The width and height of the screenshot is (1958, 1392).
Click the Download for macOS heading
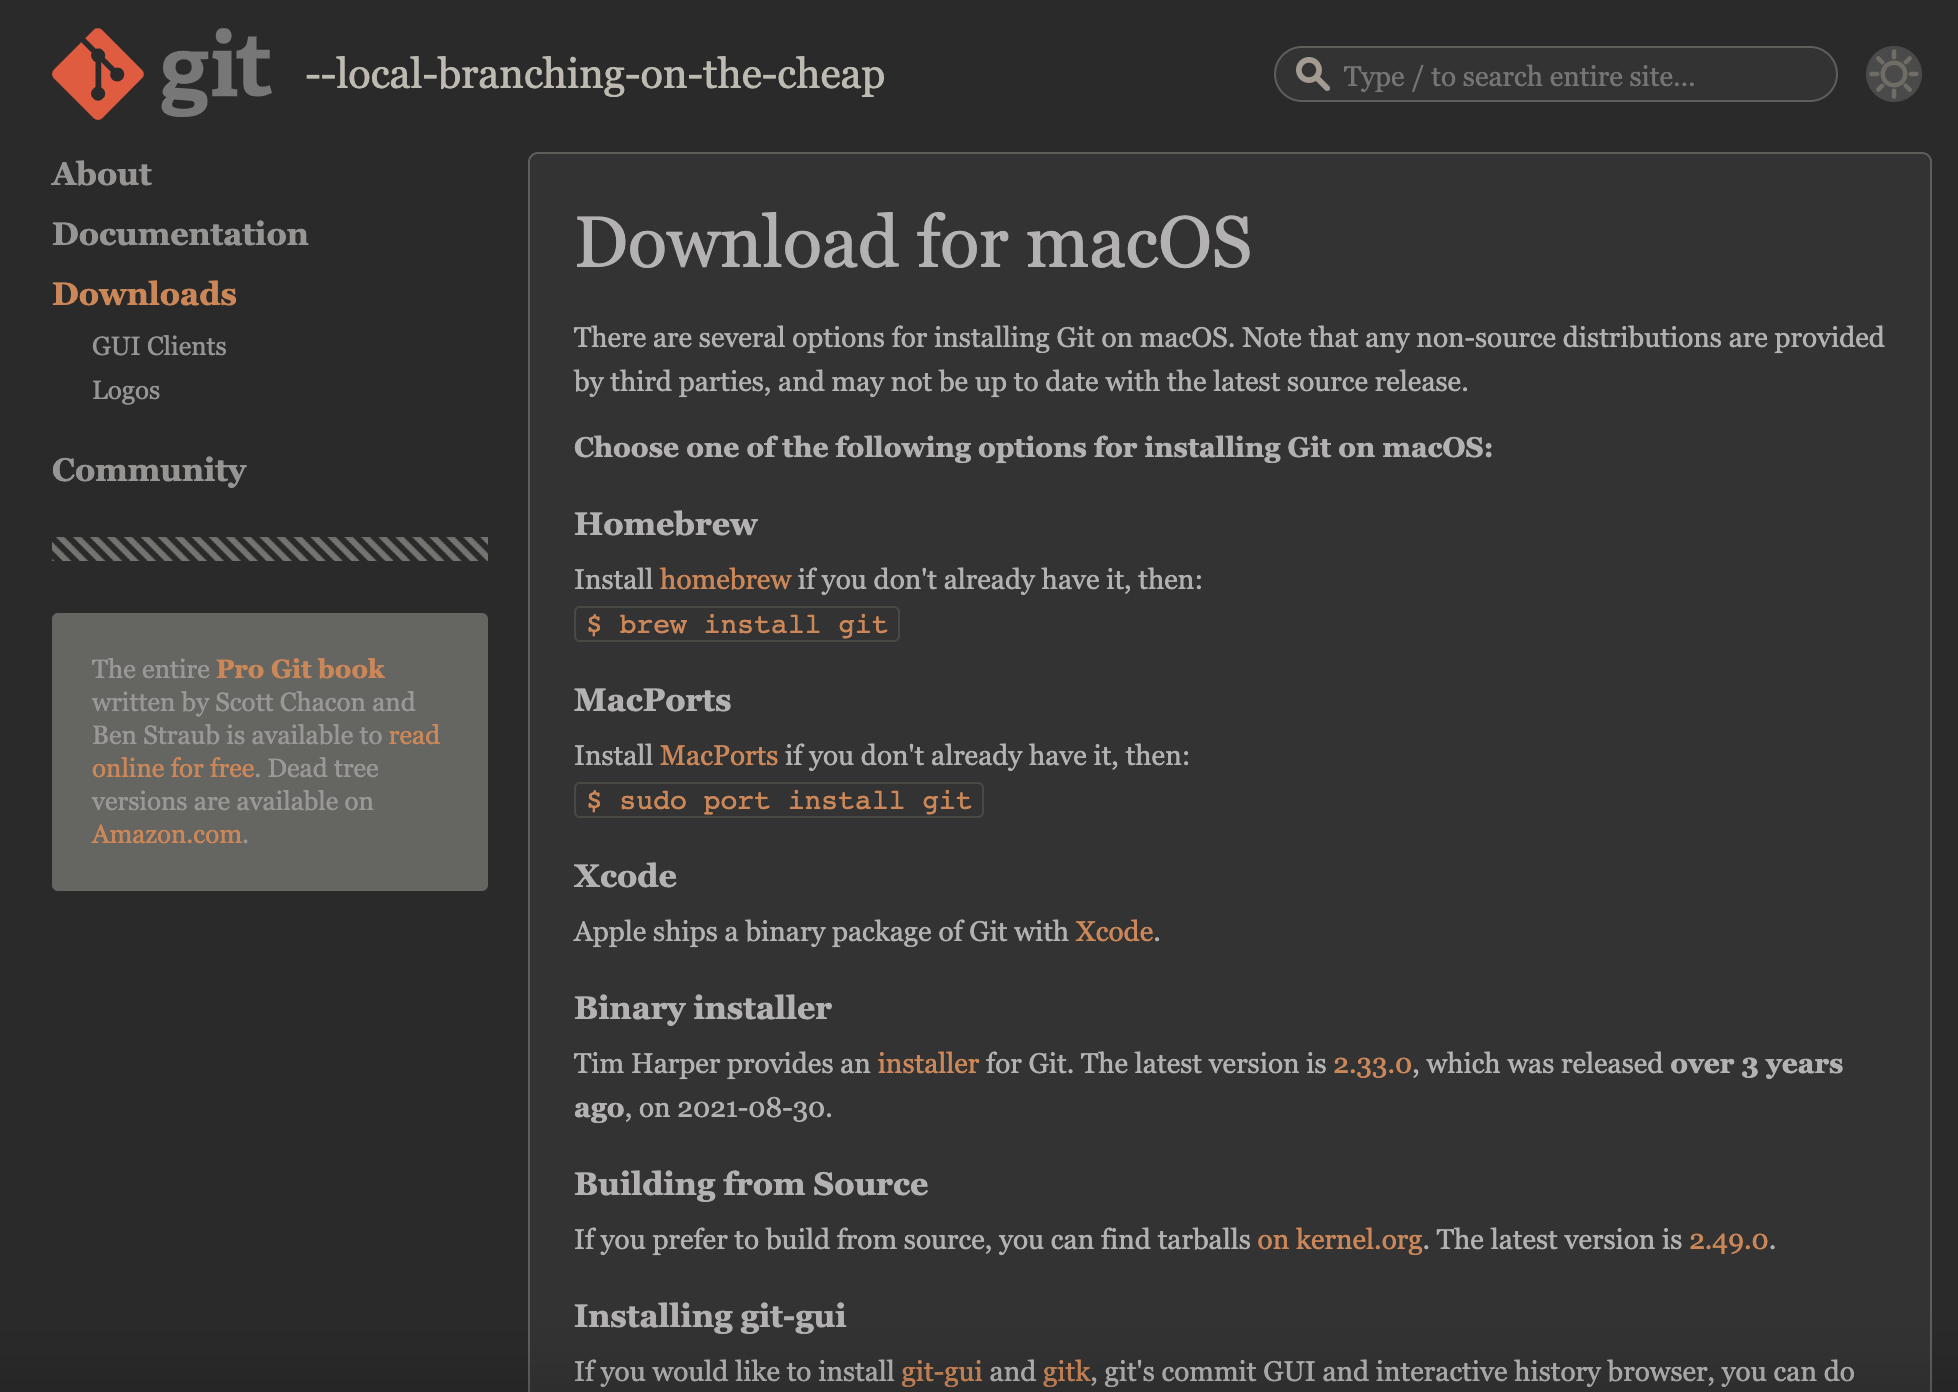click(x=912, y=242)
